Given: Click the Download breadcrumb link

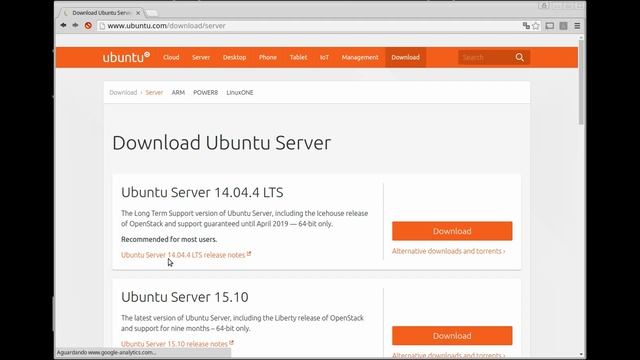Looking at the screenshot, I should [123, 93].
